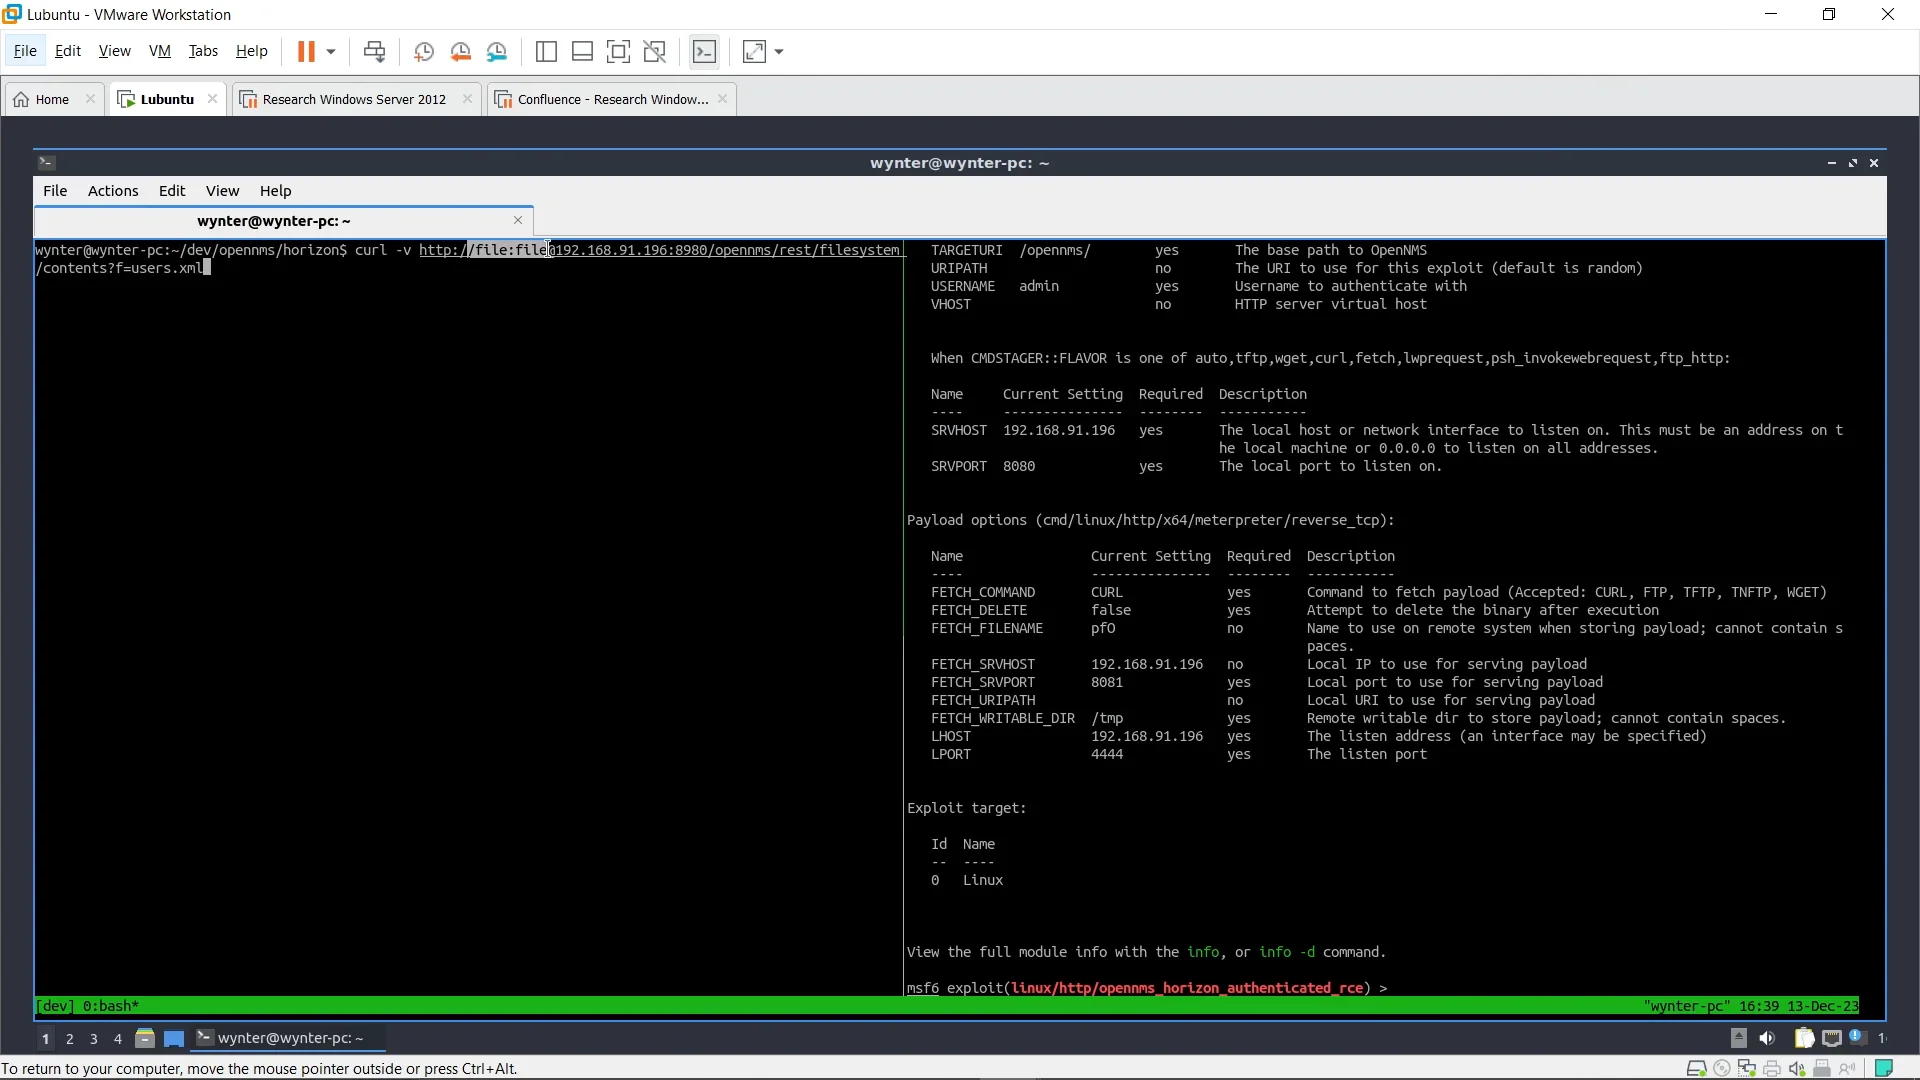1920x1080 pixels.
Task: Toggle the library sidebar panel
Action: (x=546, y=51)
